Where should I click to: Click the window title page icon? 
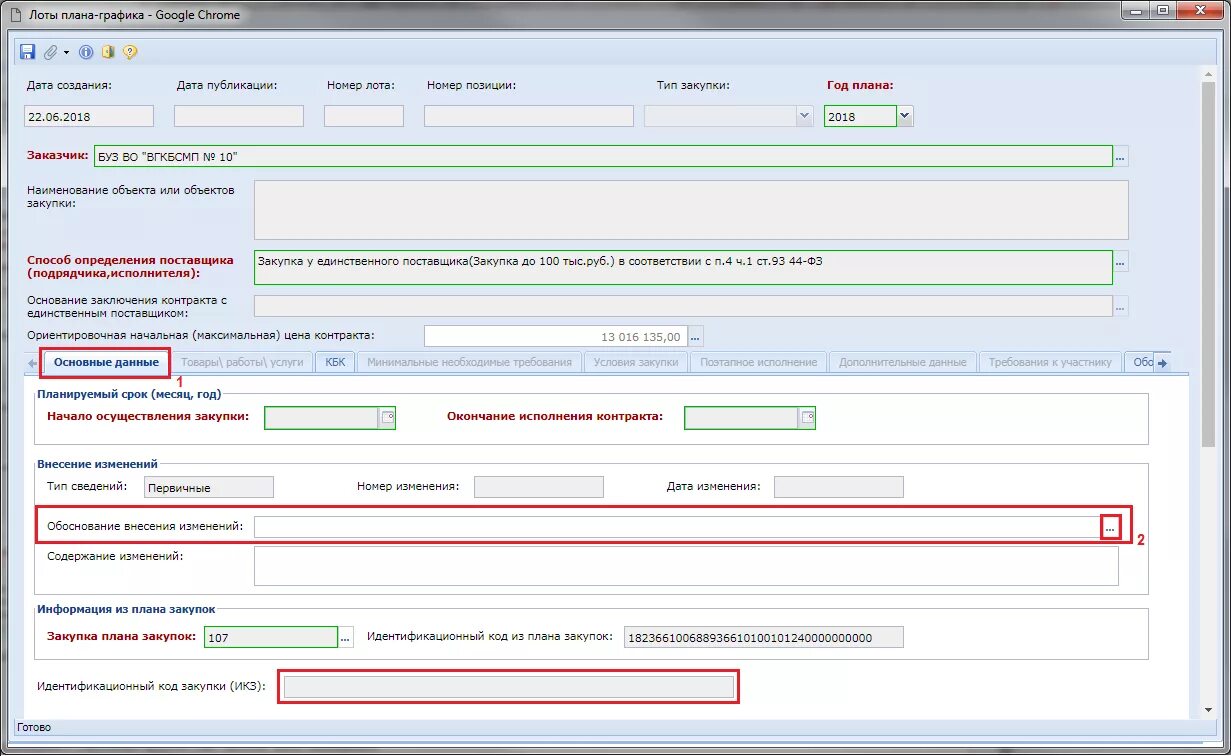[14, 15]
